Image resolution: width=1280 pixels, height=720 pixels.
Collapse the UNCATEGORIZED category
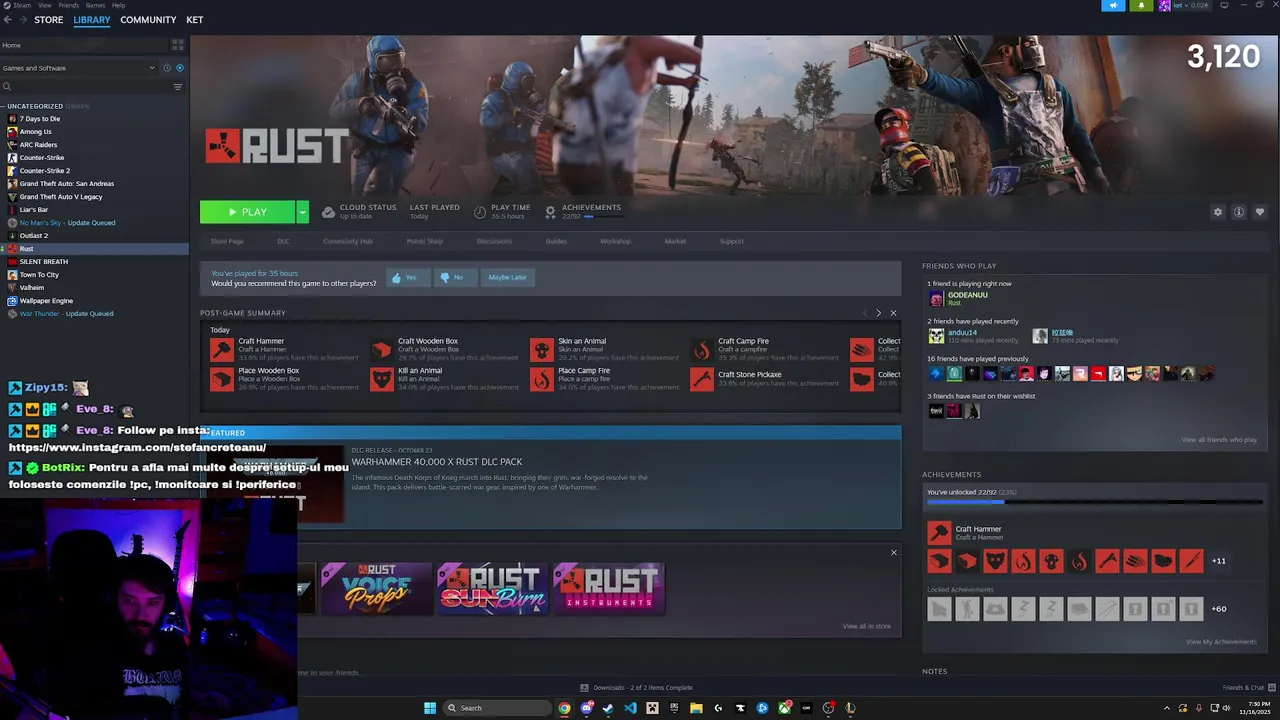(3, 106)
